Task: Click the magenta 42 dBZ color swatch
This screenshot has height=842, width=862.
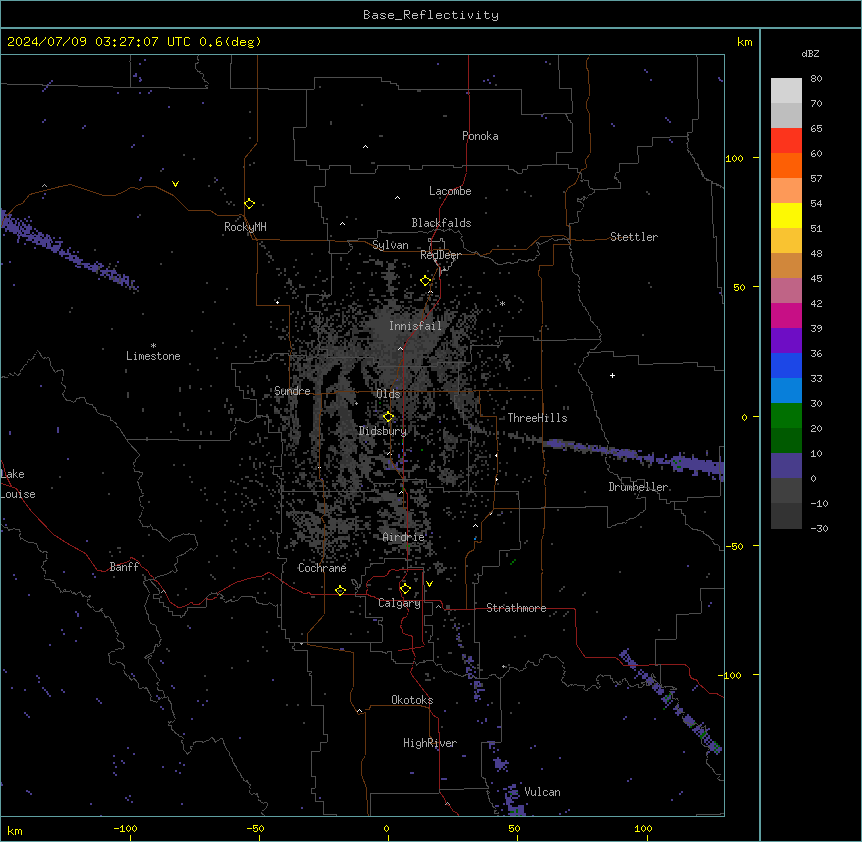Action: pos(786,315)
